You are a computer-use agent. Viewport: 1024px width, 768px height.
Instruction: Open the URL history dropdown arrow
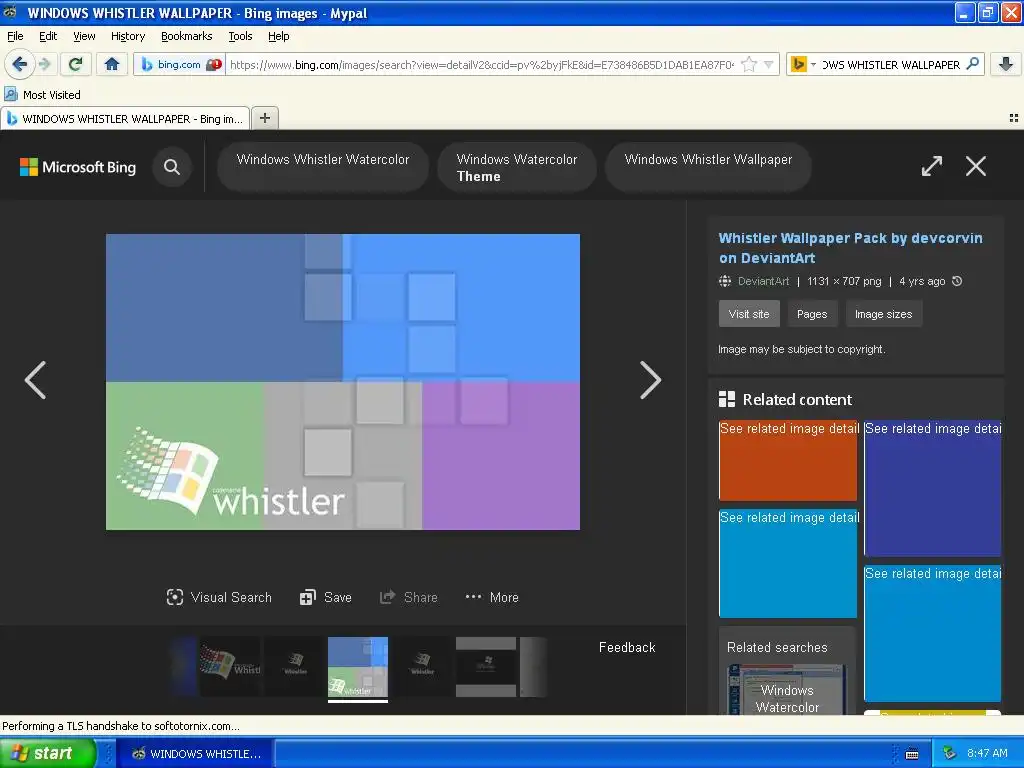coord(769,64)
